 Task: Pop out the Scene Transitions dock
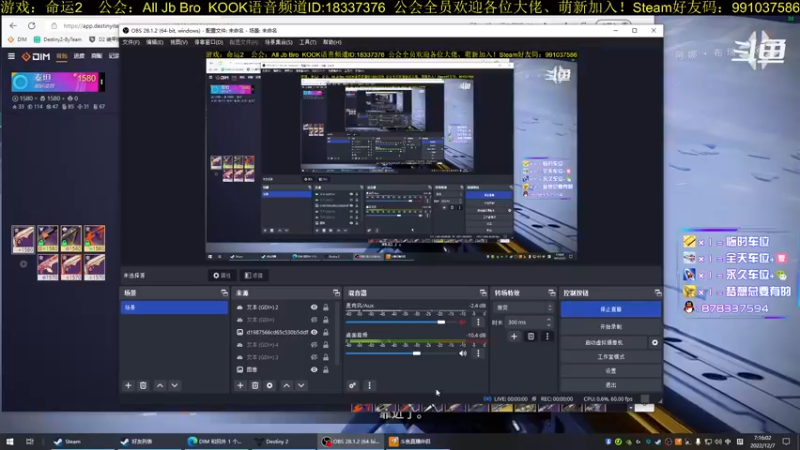552,293
